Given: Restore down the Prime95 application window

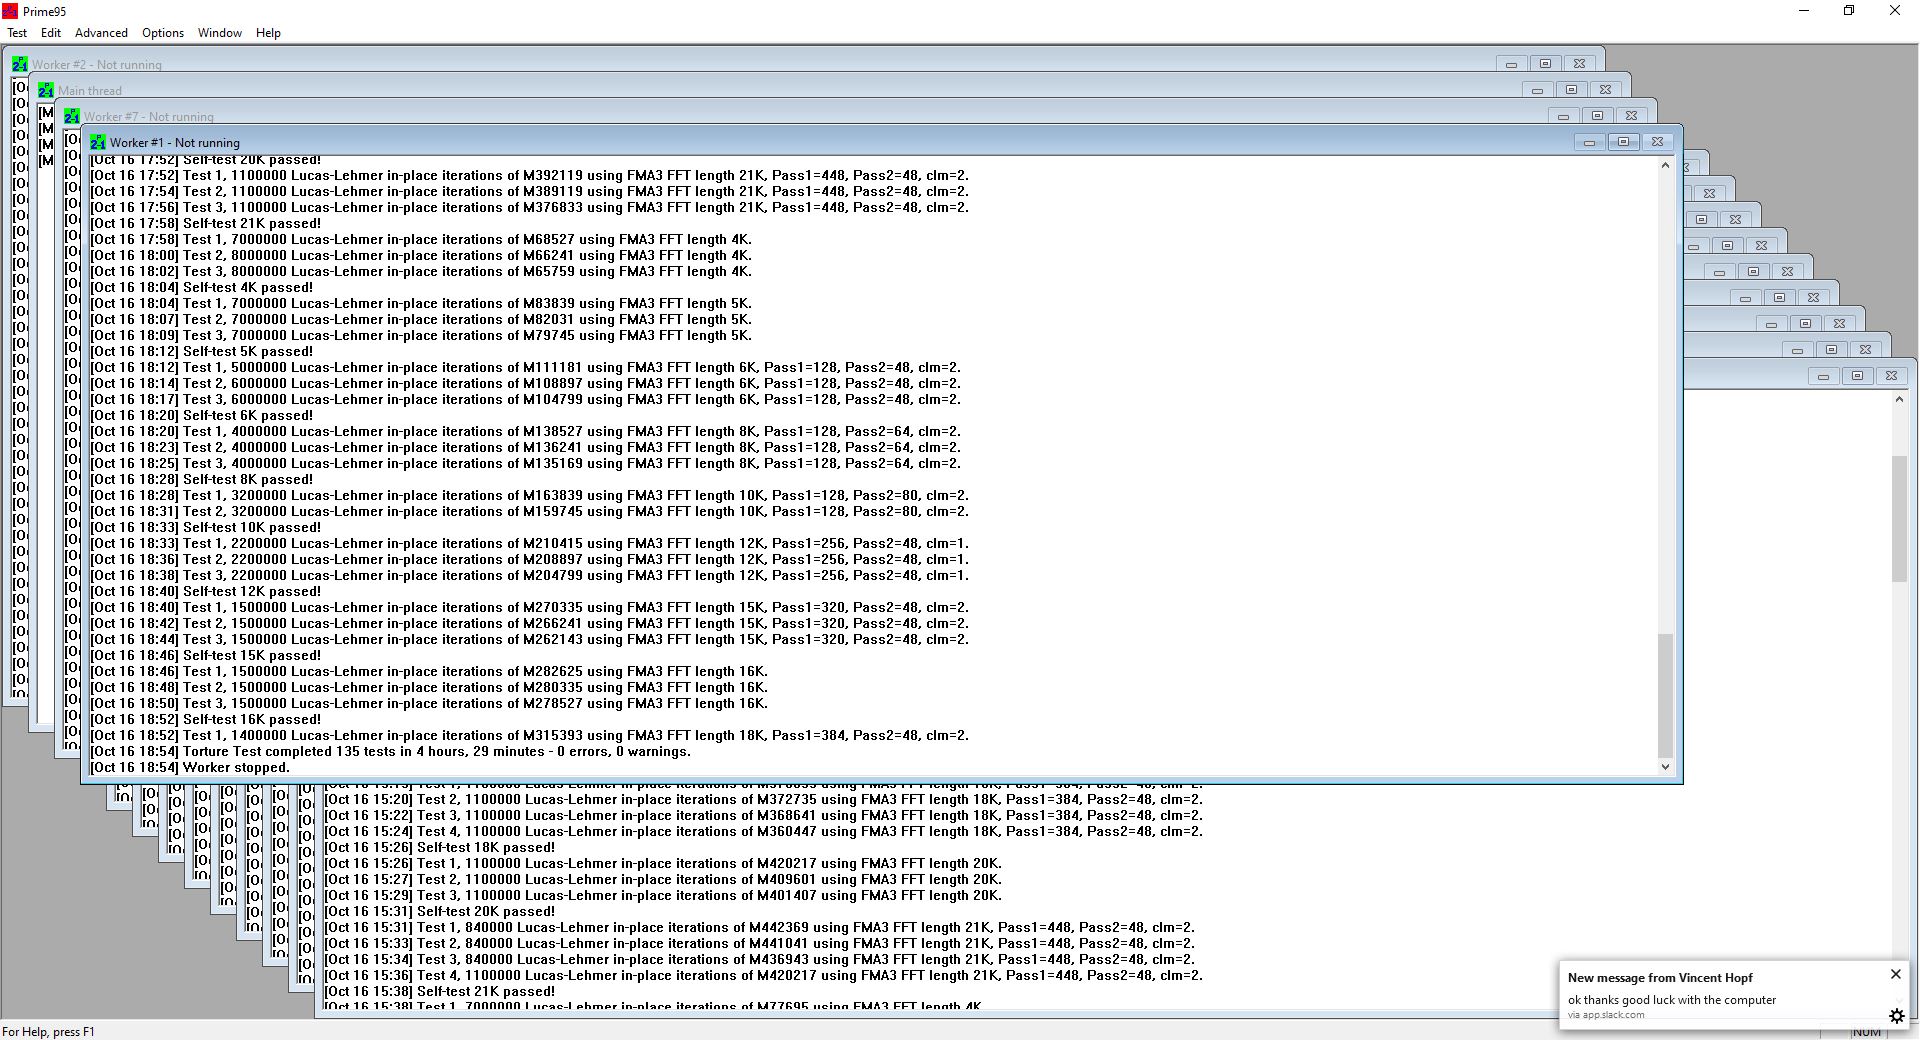Looking at the screenshot, I should (1849, 11).
